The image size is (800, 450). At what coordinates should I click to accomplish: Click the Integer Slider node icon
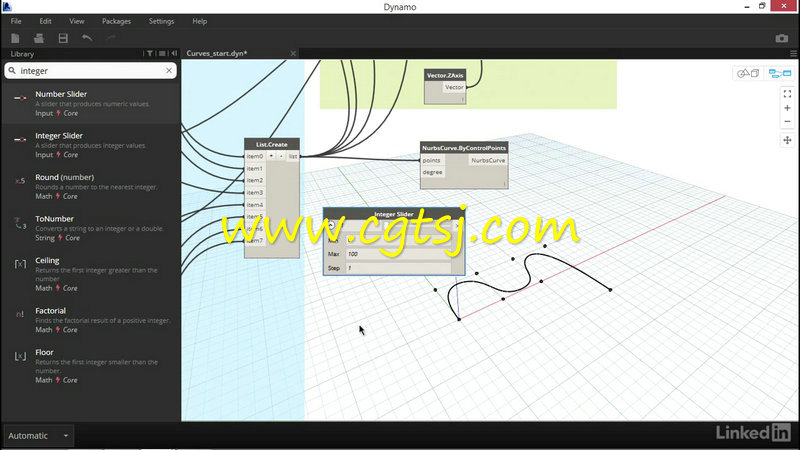point(20,139)
